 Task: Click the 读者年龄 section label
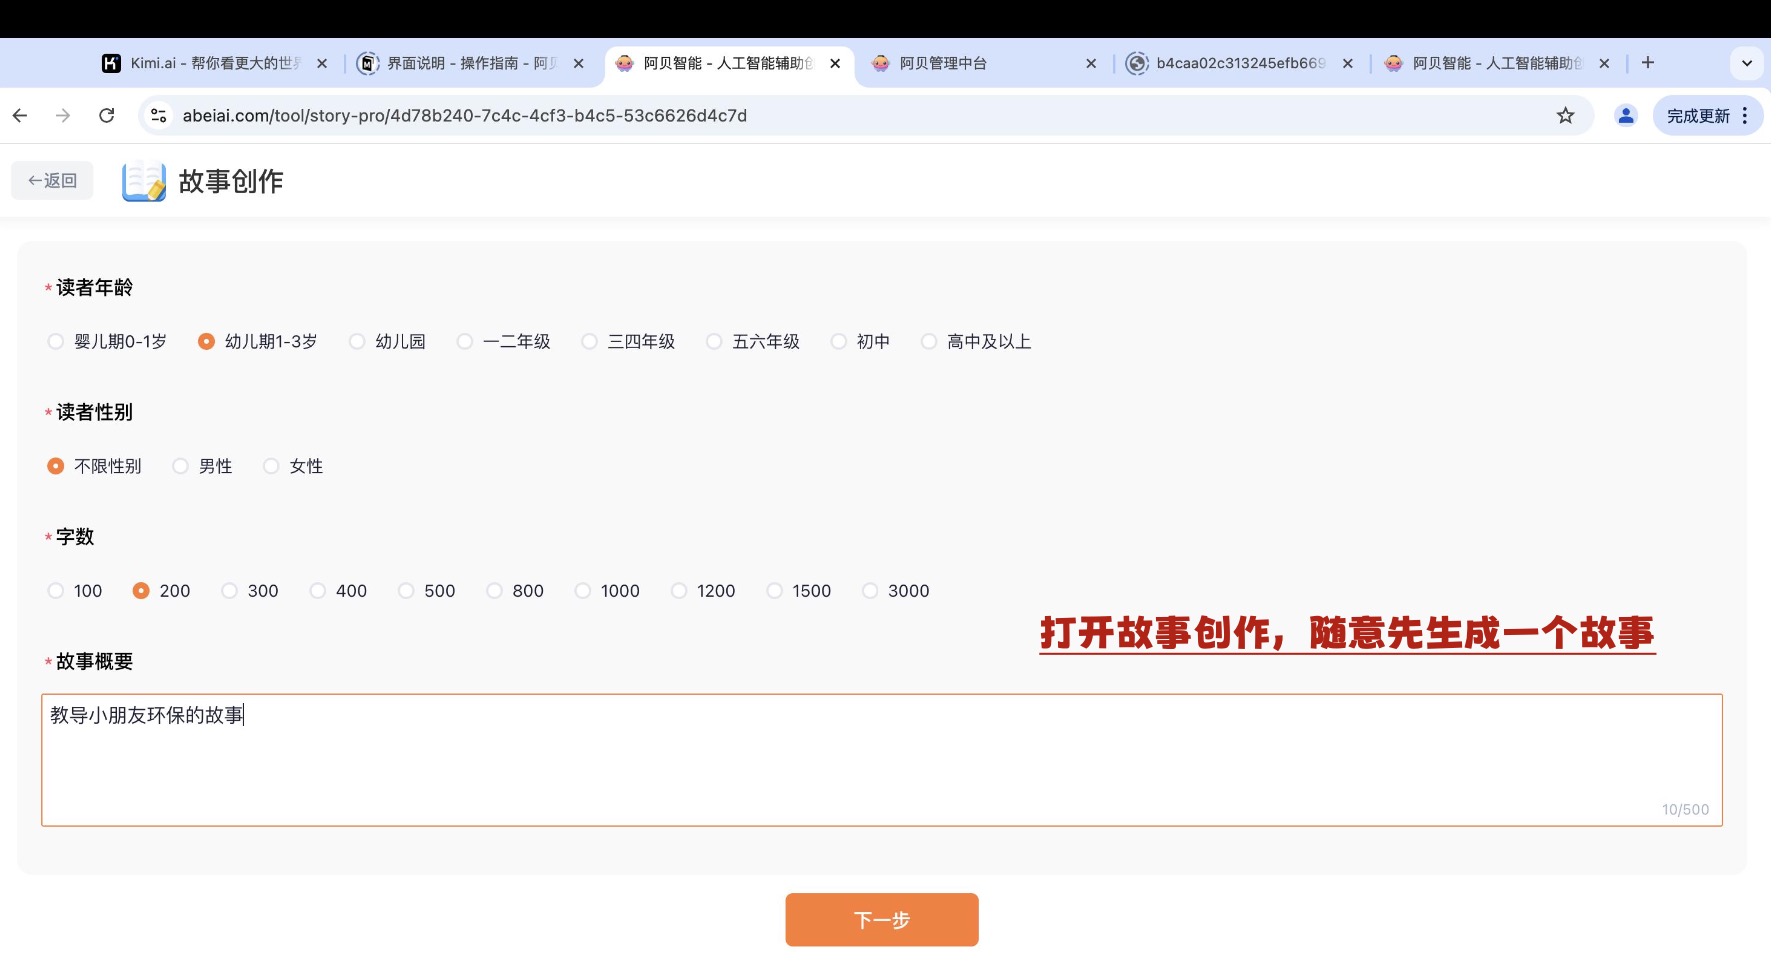[x=94, y=288]
